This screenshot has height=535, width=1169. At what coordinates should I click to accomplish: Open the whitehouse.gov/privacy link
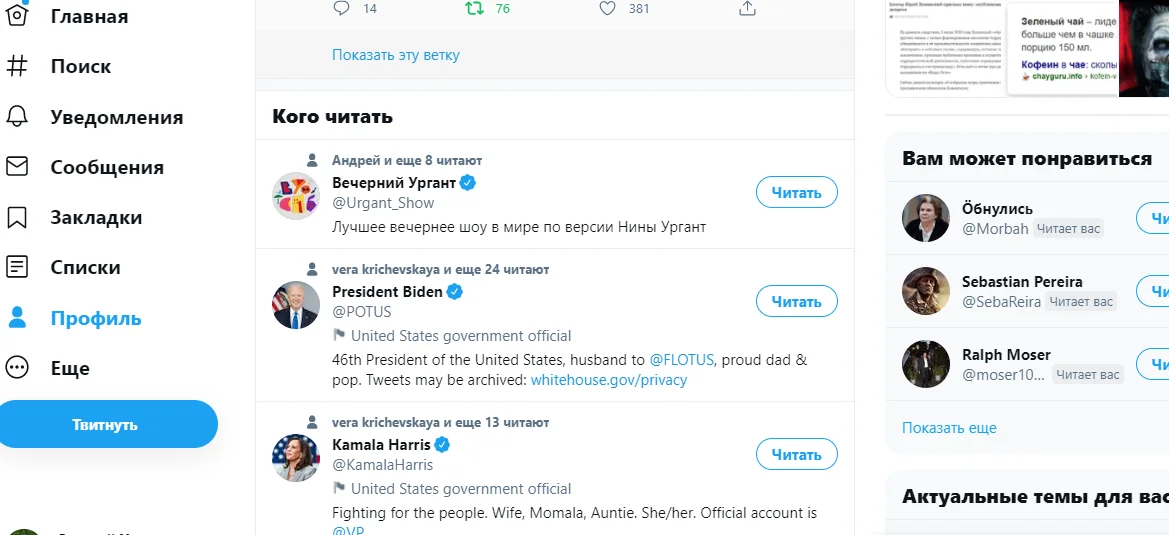608,380
